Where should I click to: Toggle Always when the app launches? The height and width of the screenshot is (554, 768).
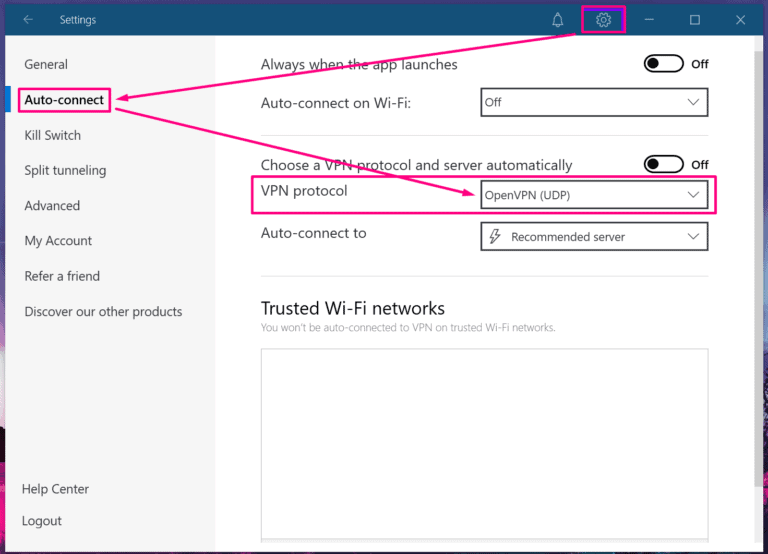(x=664, y=64)
